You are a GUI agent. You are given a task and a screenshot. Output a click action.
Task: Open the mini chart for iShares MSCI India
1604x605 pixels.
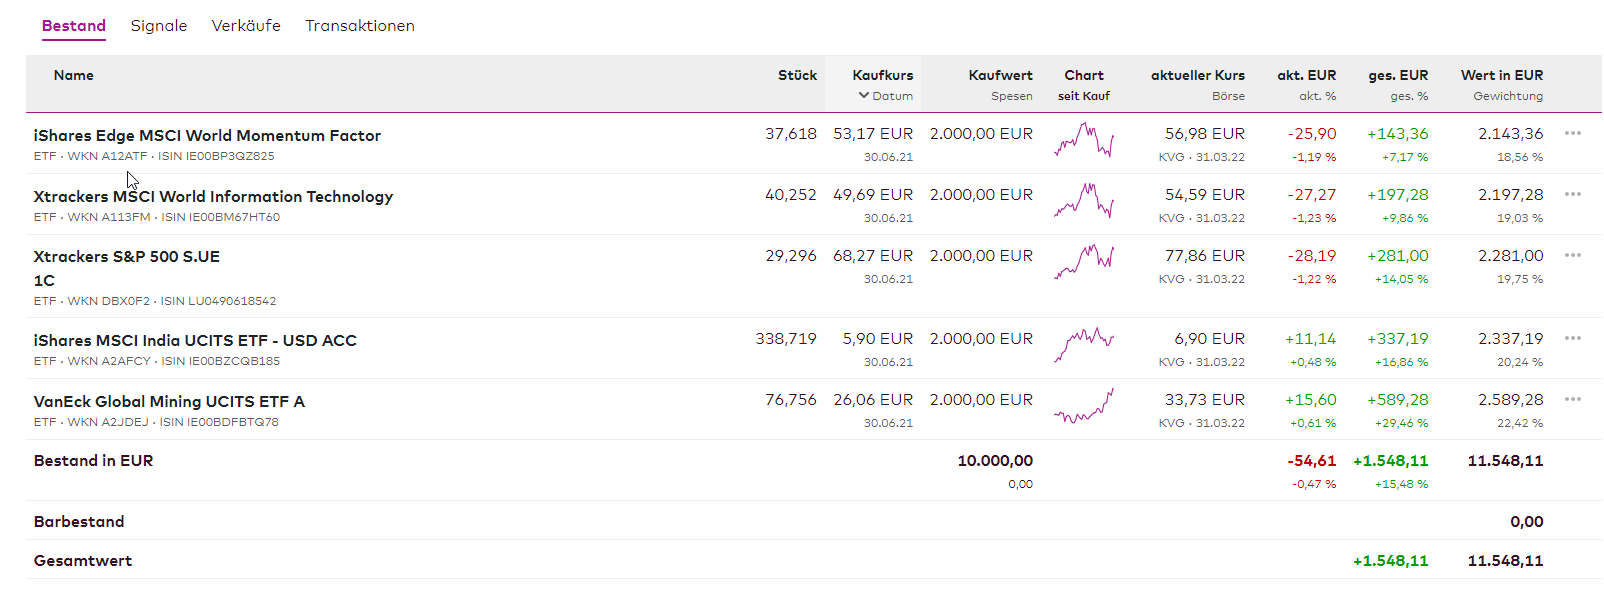point(1084,346)
